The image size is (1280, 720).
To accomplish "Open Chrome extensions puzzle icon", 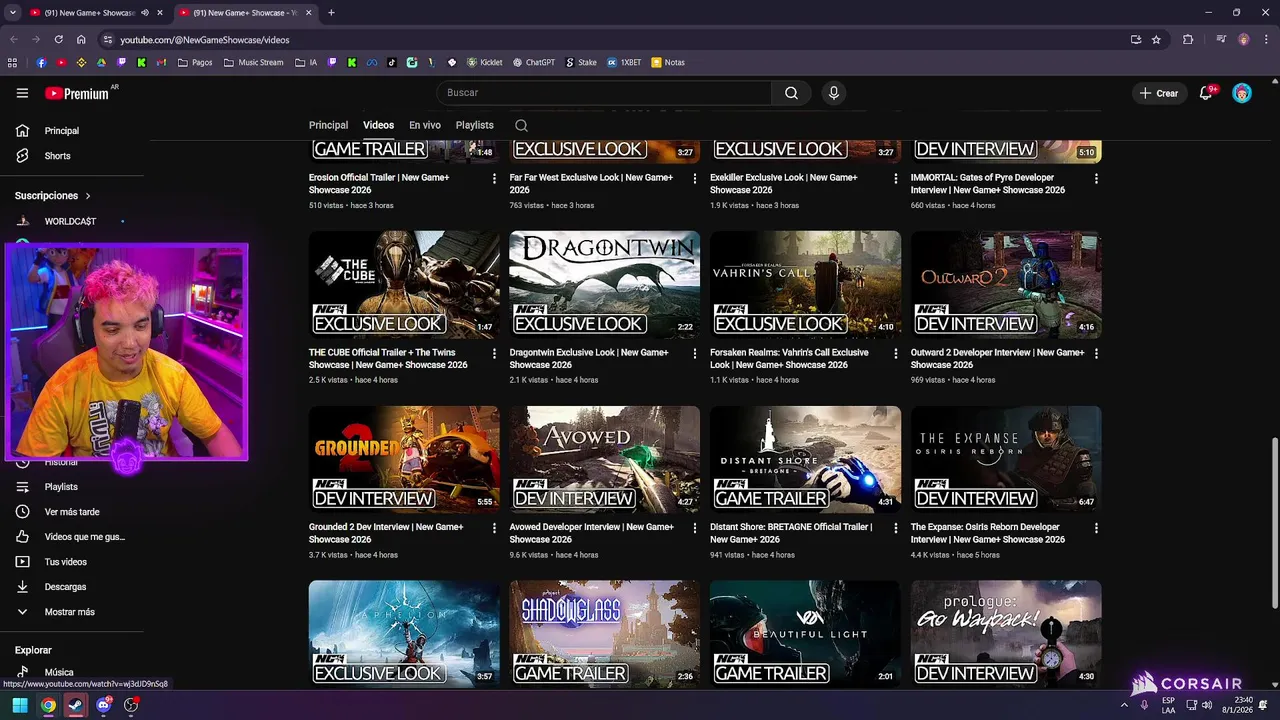I will click(1188, 40).
